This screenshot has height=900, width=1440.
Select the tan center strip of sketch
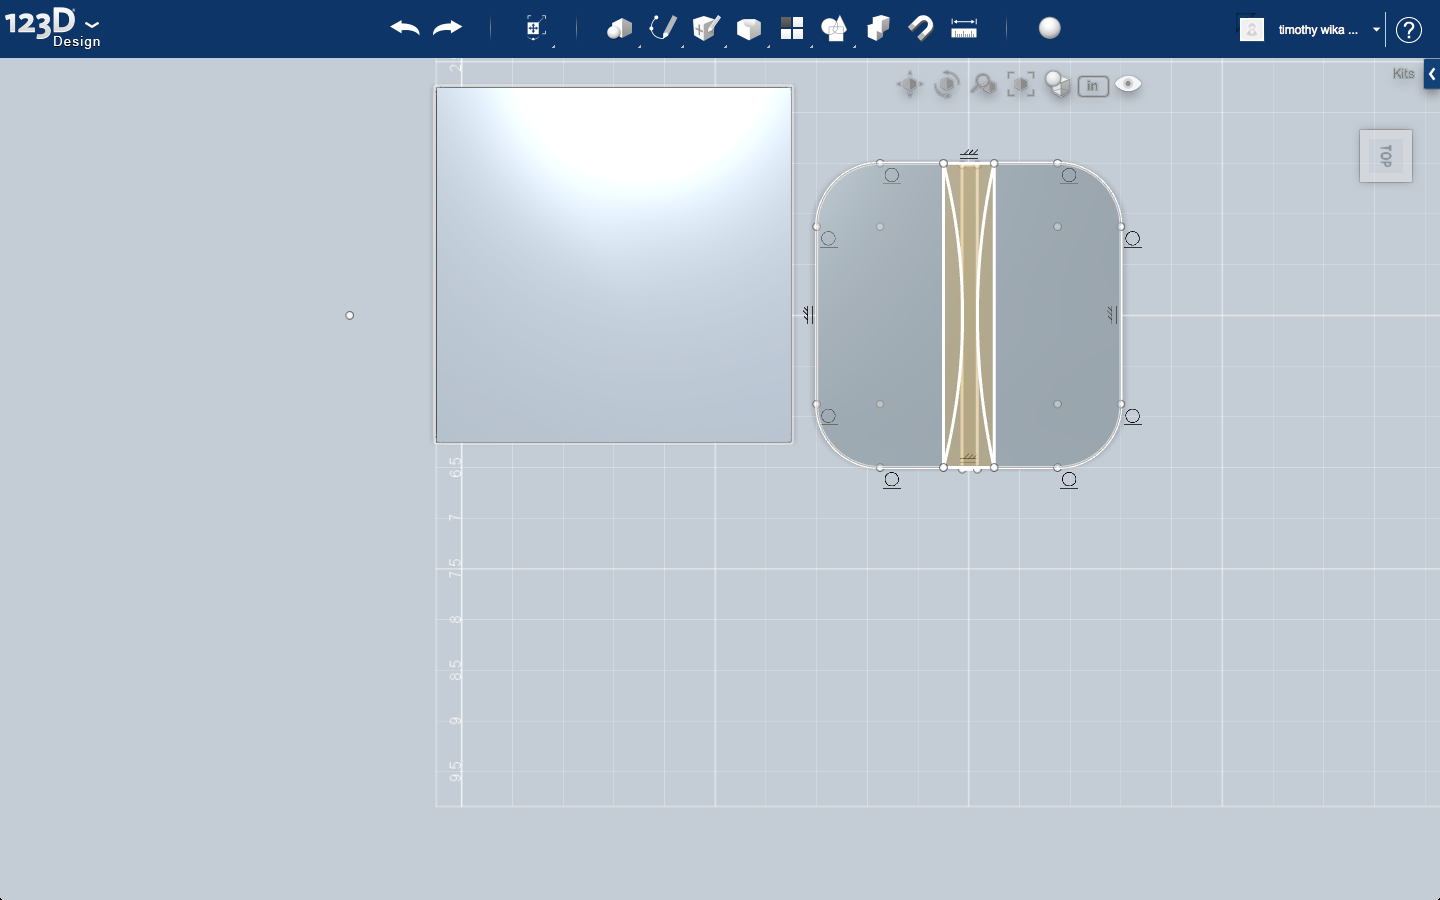969,315
